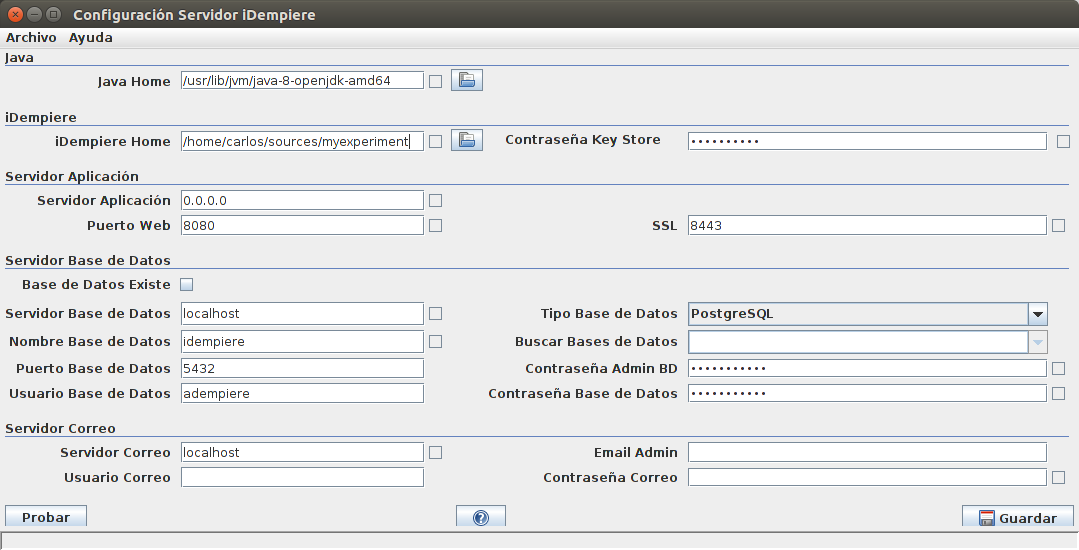Click the Puerto Base de Datos field
The width and height of the screenshot is (1079, 550).
click(x=302, y=369)
